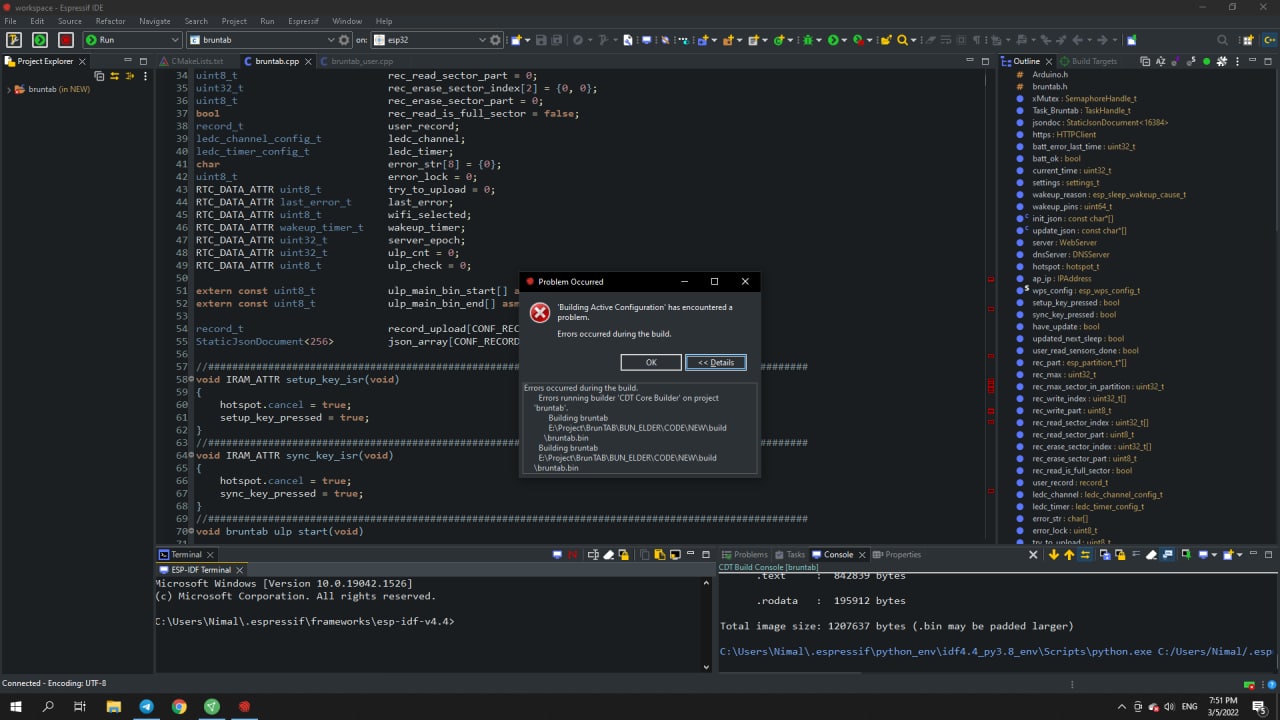Open the Outline View Menu three dots

[x=1238, y=61]
